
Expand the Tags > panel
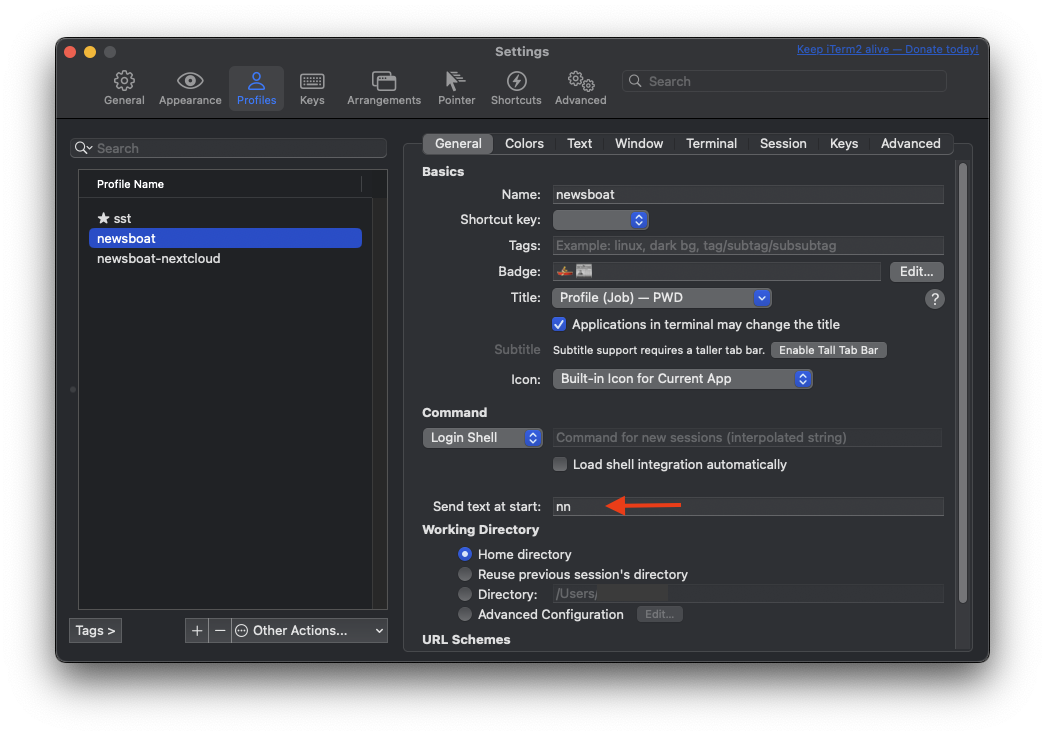[95, 631]
